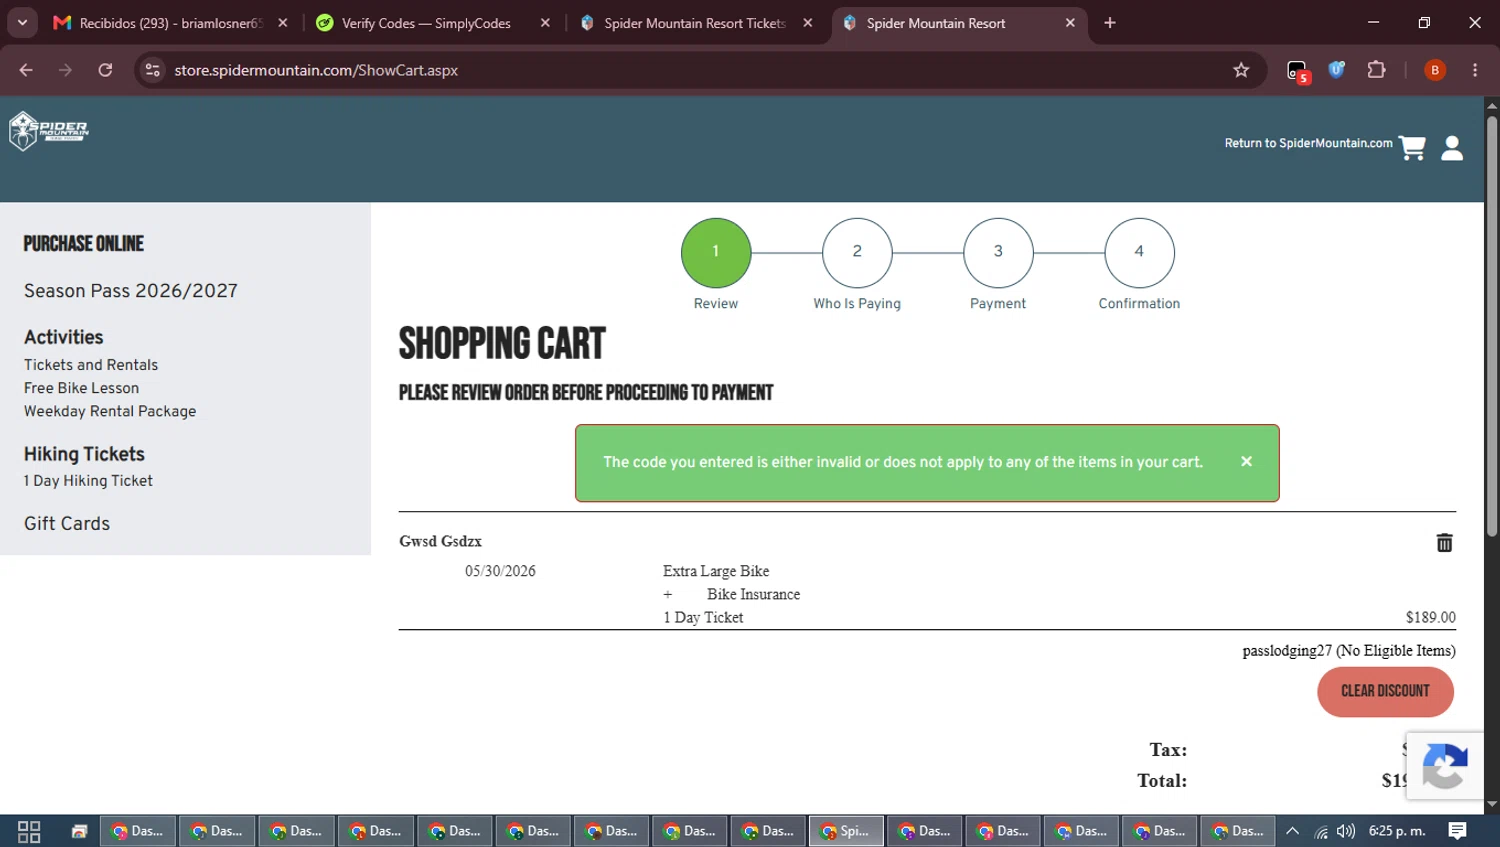1500x847 pixels.
Task: Open the Chrome three-dot menu
Action: point(1475,70)
